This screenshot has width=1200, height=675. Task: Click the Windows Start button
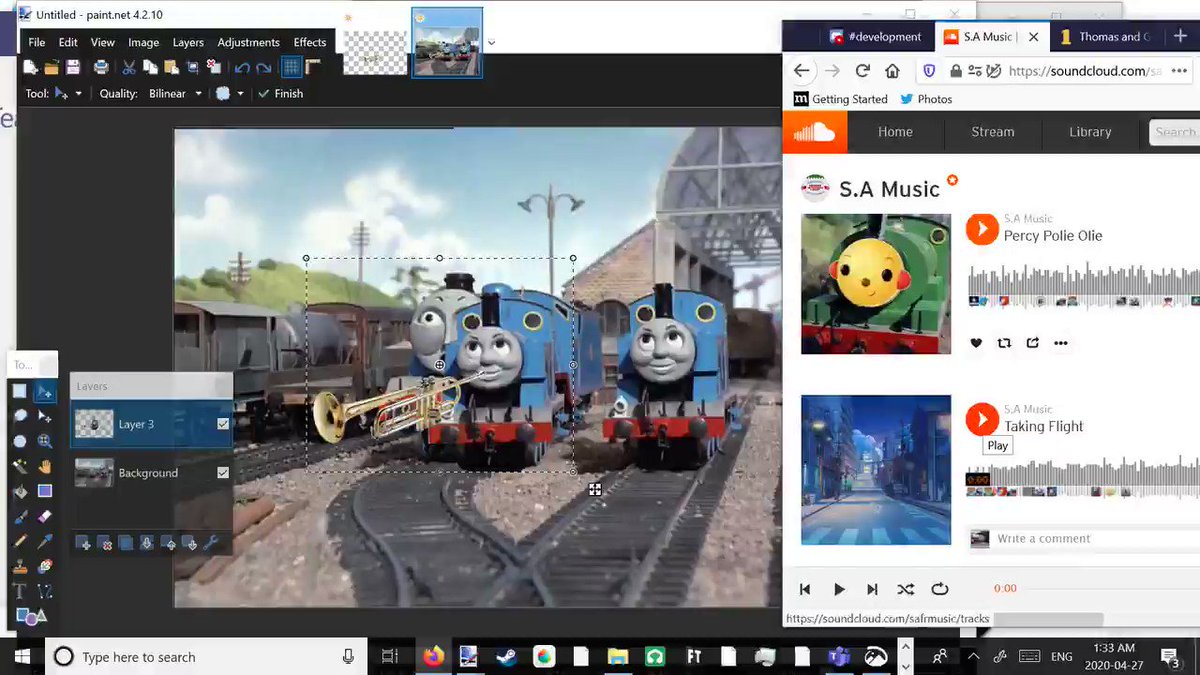pyautogui.click(x=22, y=657)
